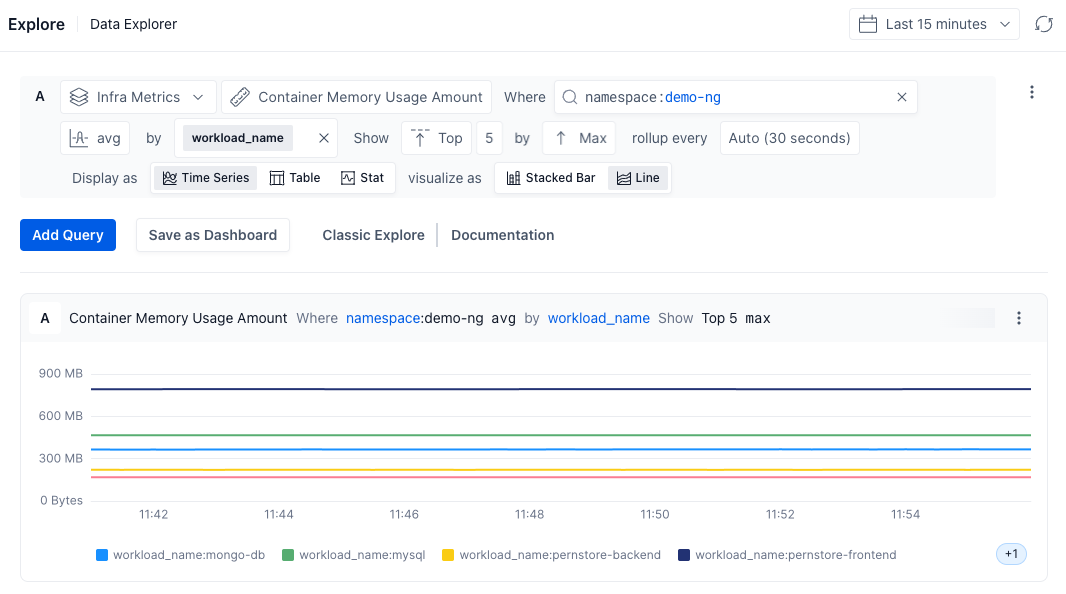The height and width of the screenshot is (594, 1066).
Task: Switch display to Time Series
Action: 205,178
